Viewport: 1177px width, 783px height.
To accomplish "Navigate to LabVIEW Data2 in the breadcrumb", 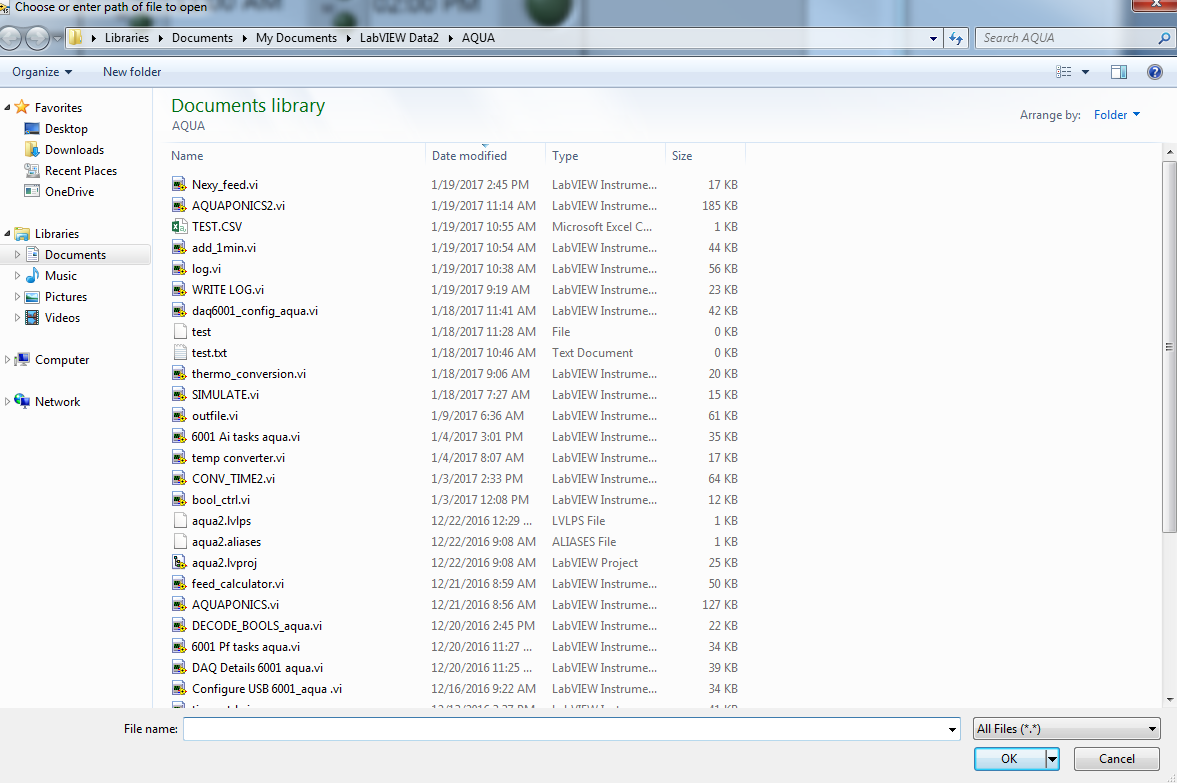I will [400, 37].
